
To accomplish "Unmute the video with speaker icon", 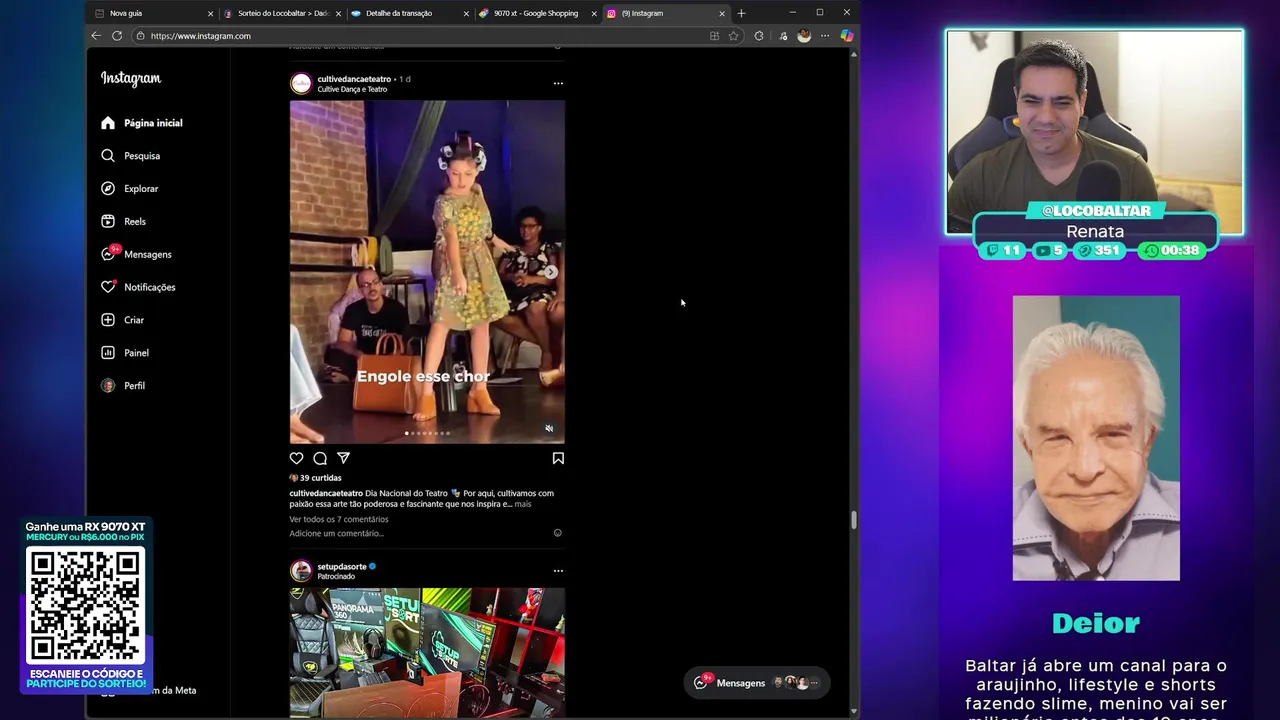I will [x=549, y=428].
